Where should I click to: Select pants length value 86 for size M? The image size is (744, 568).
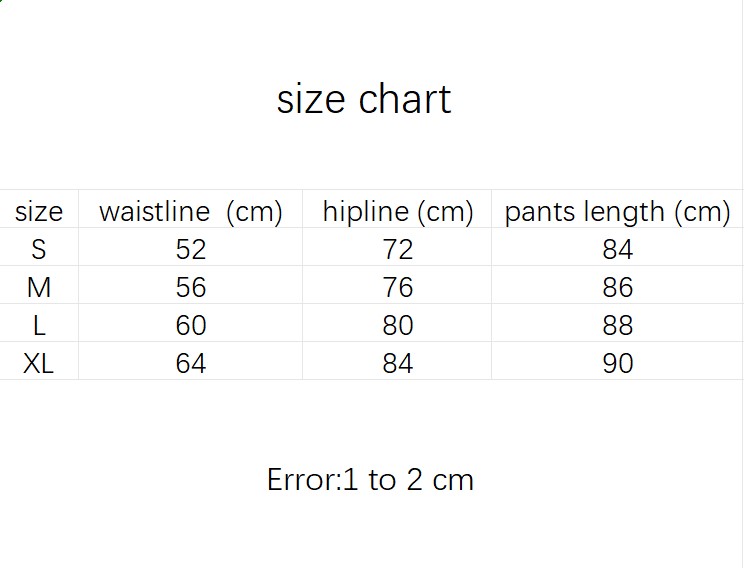click(x=617, y=287)
